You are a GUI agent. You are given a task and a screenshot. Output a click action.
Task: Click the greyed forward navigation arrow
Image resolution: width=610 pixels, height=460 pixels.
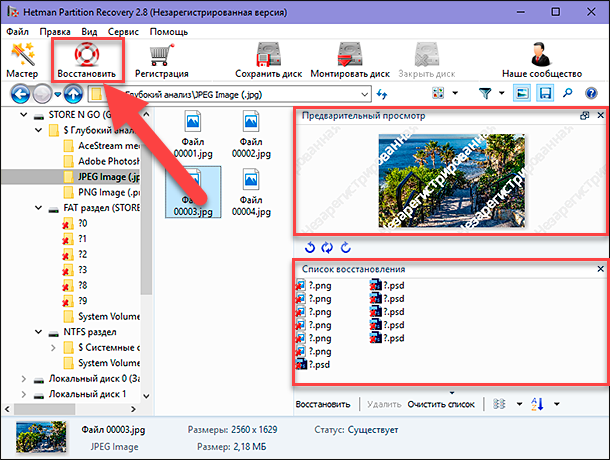tap(42, 94)
